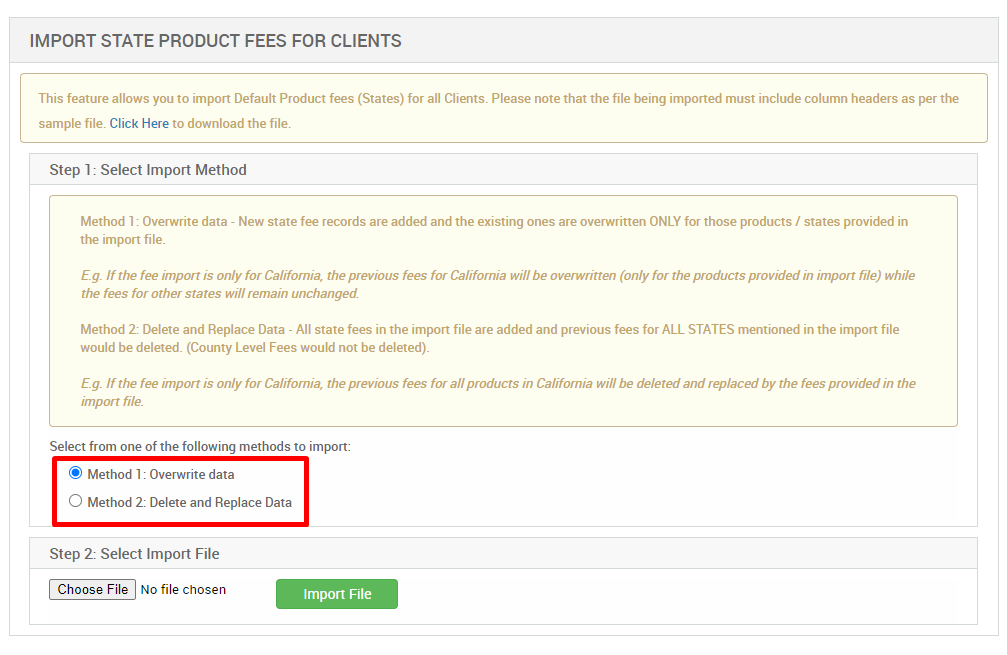Select the Method 2: Delete and Replace Data option
The height and width of the screenshot is (655, 1007).
coord(76,500)
